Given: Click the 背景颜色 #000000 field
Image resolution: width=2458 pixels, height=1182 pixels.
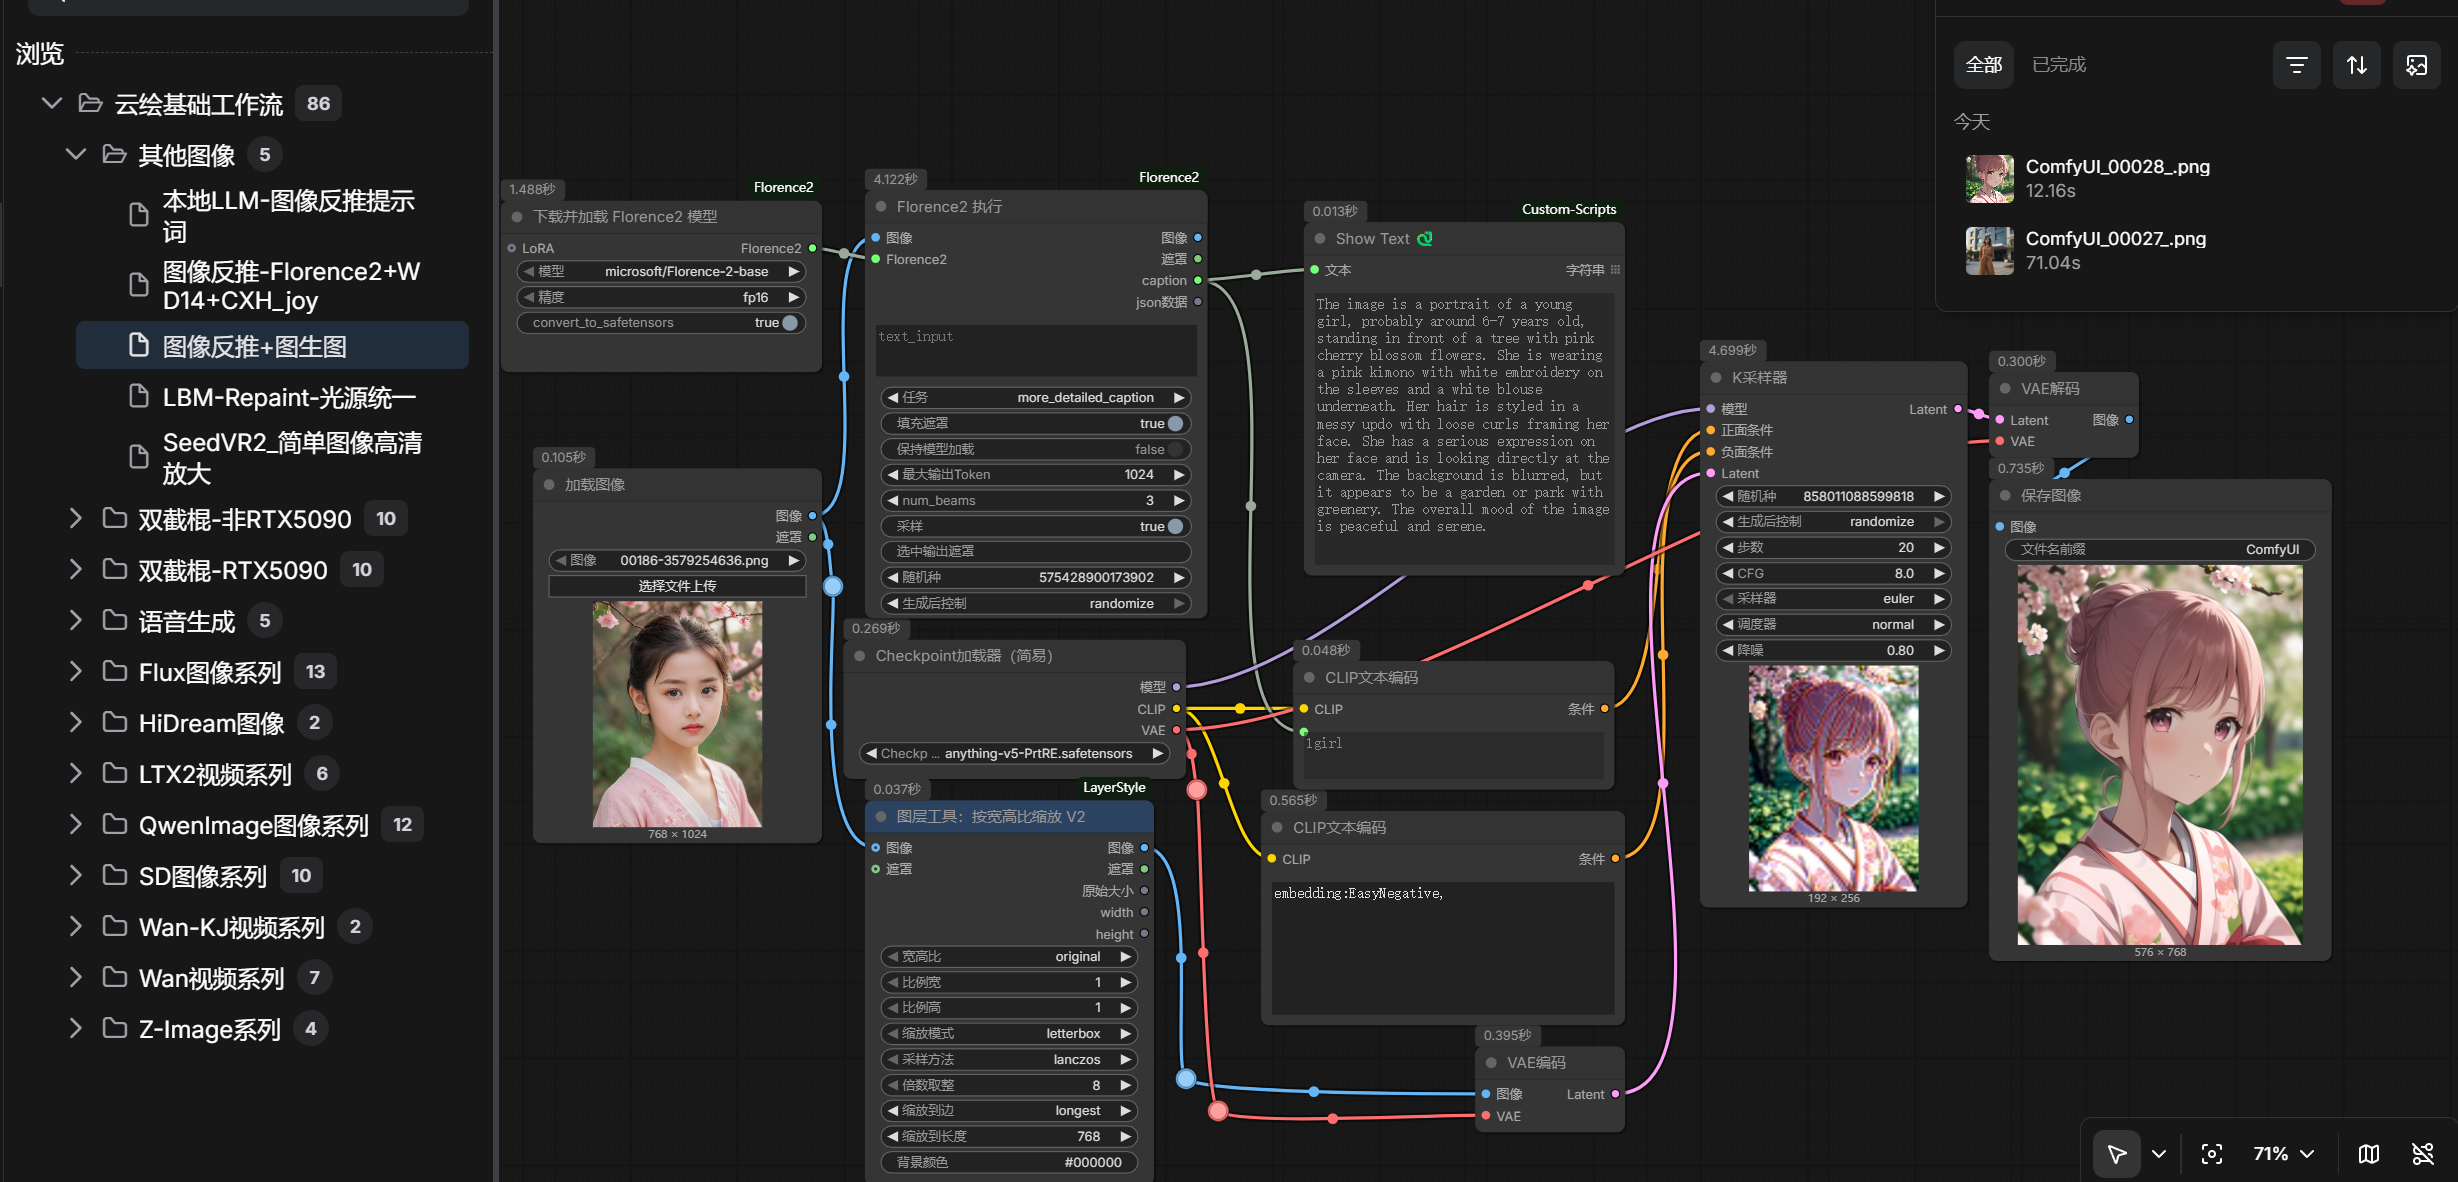Looking at the screenshot, I should click(x=1008, y=1162).
